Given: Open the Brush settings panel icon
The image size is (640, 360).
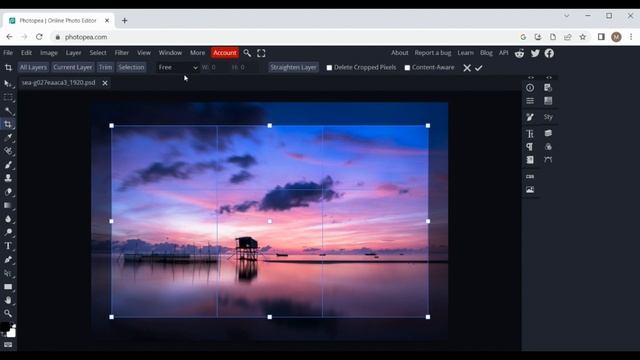Looking at the screenshot, I should [x=530, y=117].
